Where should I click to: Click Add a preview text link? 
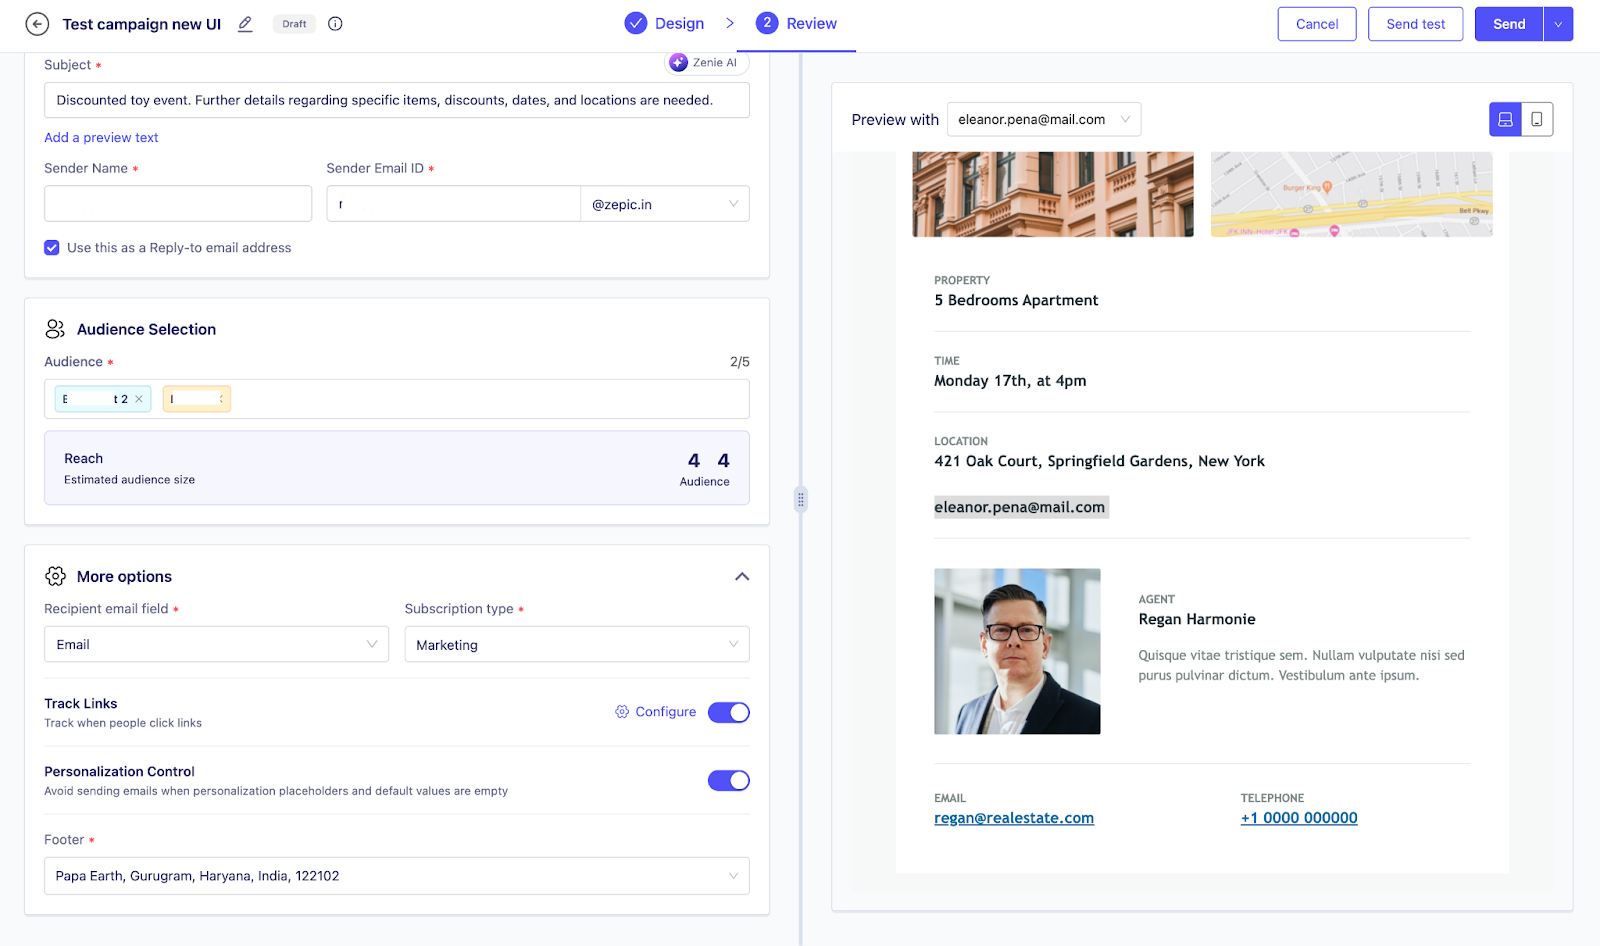pos(101,138)
